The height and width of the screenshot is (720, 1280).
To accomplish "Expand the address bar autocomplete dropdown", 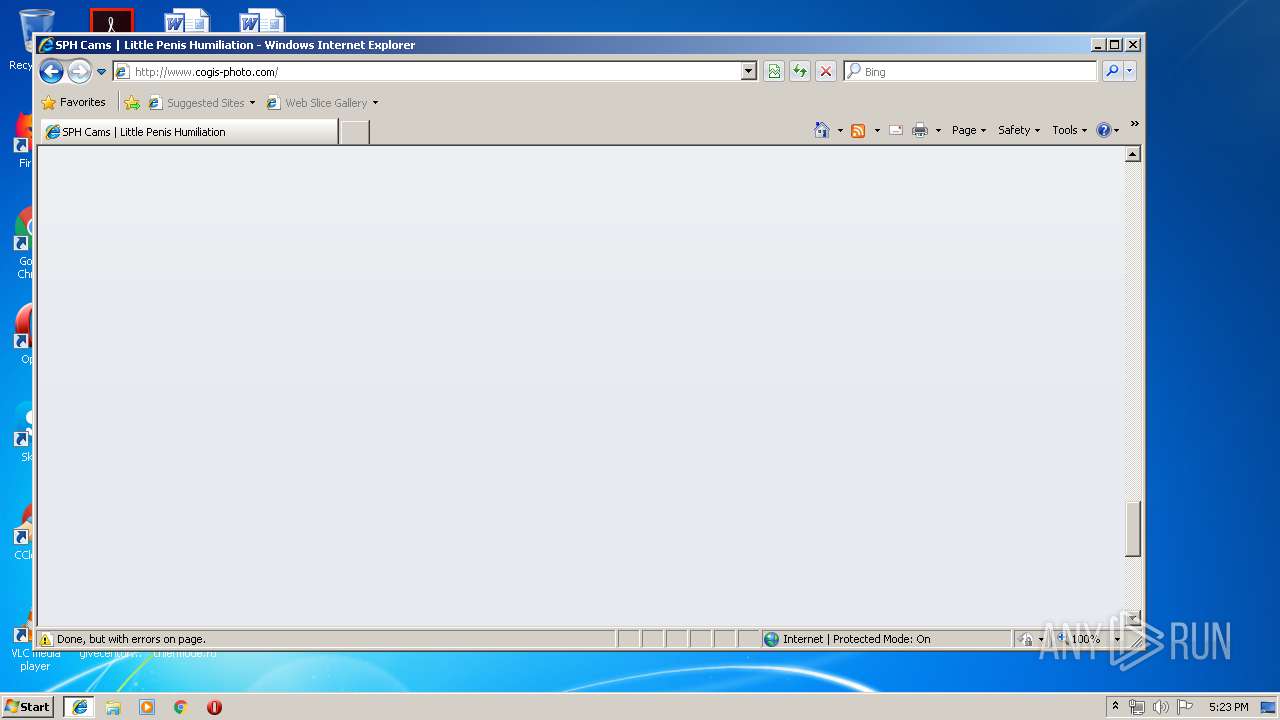I will [748, 72].
